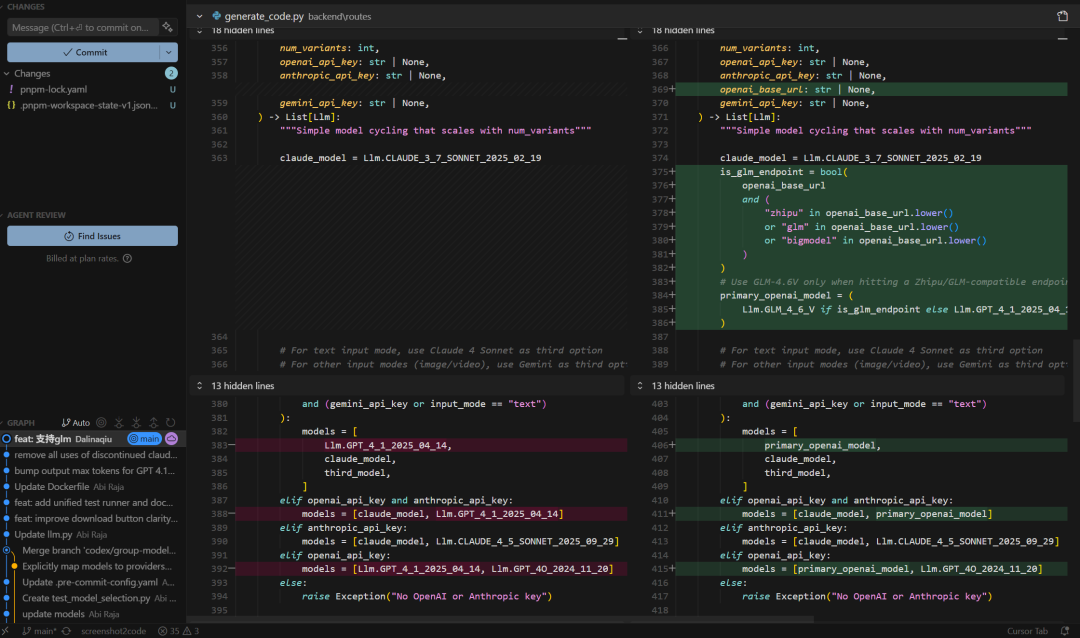Click Find Issues button
This screenshot has width=1080, height=638.
click(x=92, y=236)
